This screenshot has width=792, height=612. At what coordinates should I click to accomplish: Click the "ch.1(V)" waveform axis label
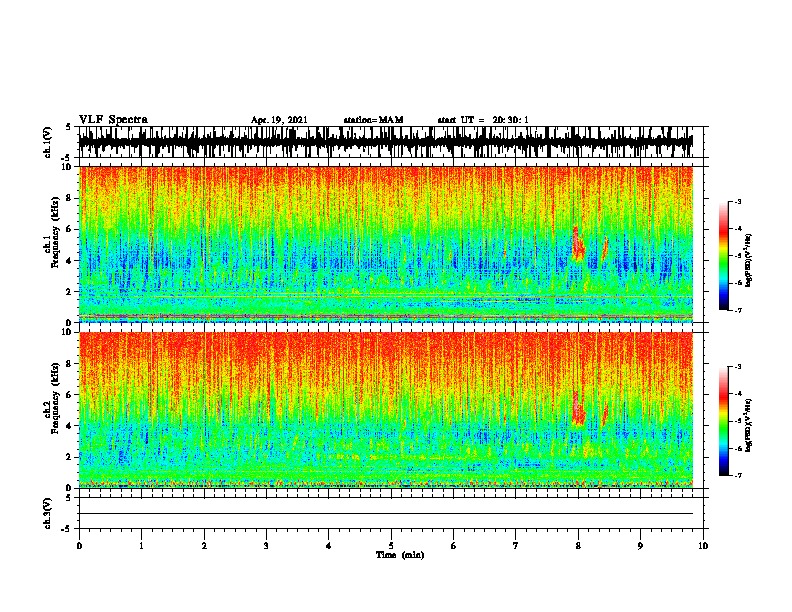pos(48,142)
